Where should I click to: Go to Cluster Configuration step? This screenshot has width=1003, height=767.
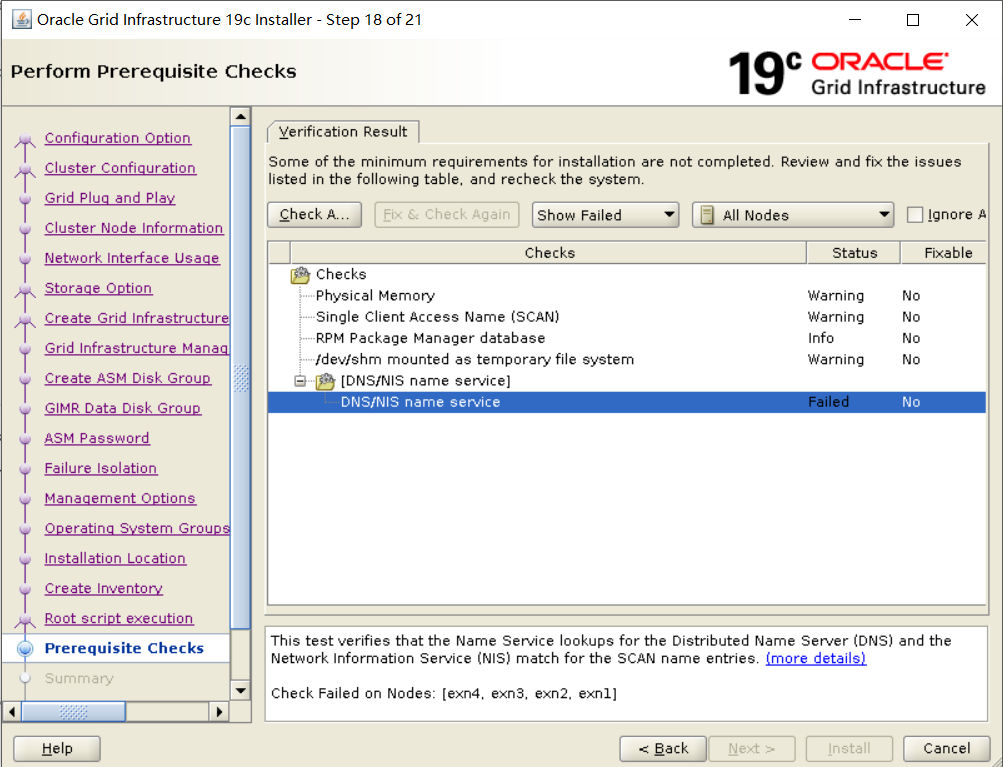120,168
